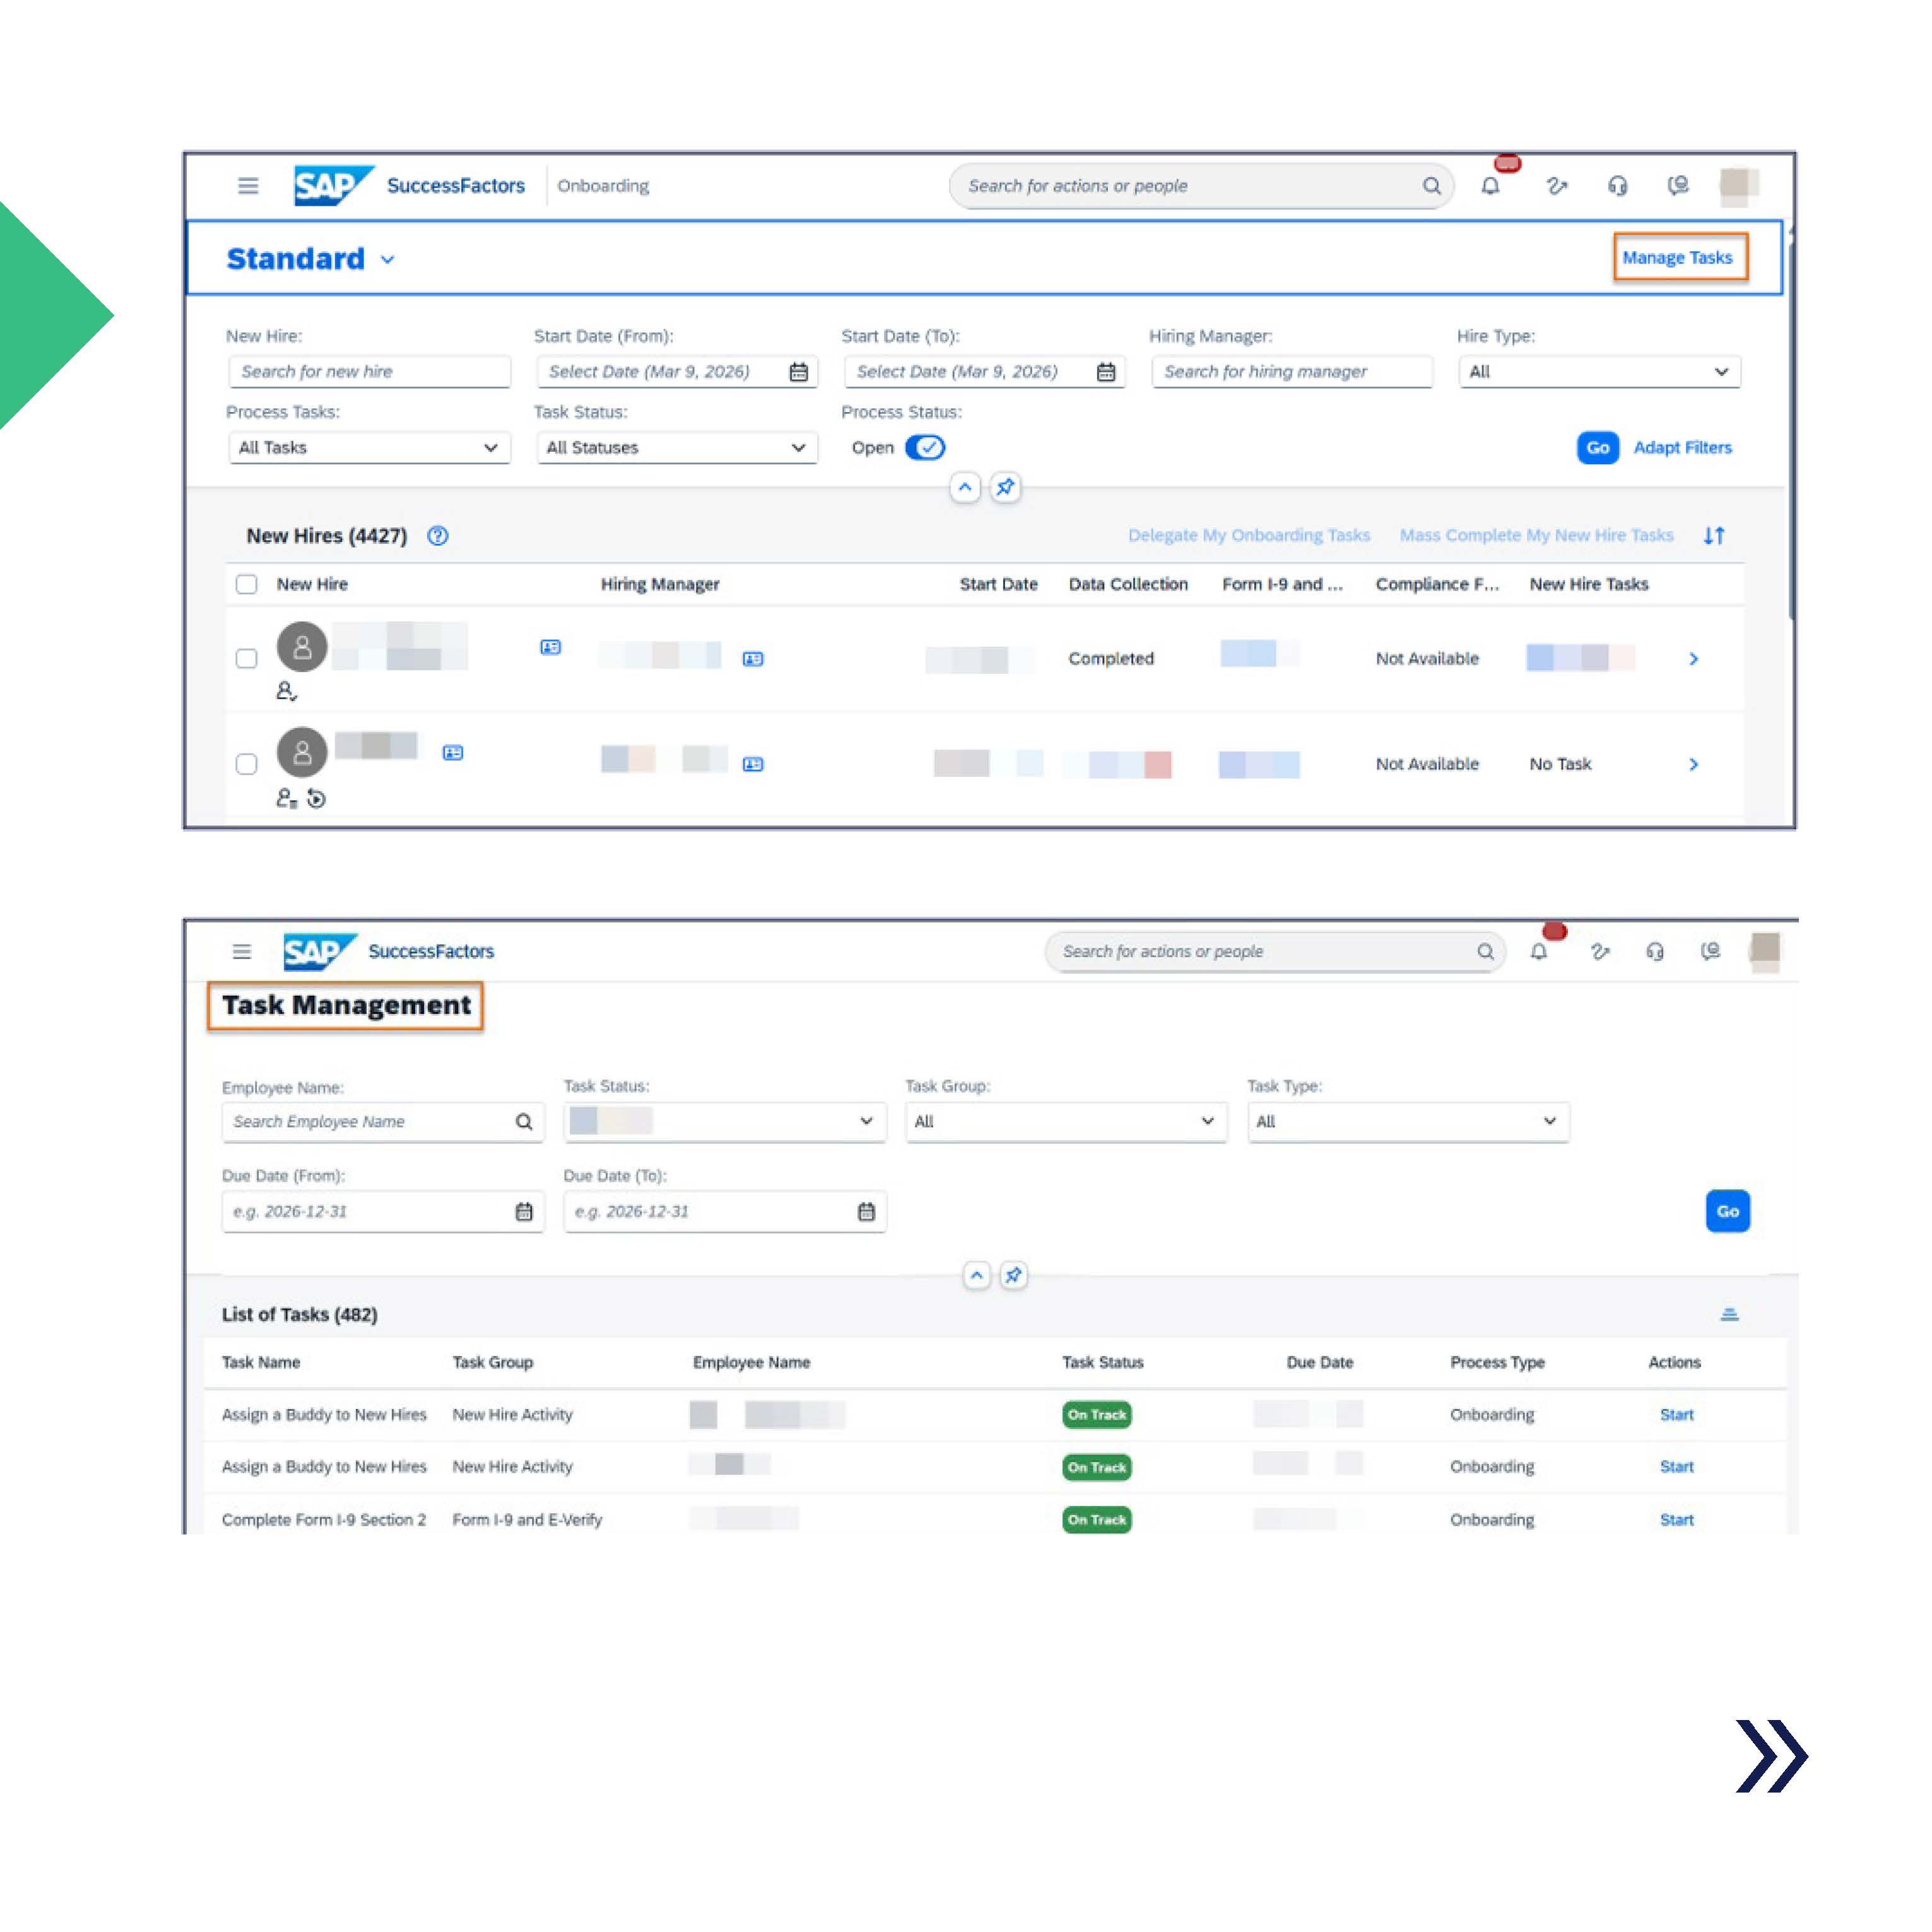Screen dimensions: 1932x1932
Task: Open the notifications bell icon
Action: pos(1491,186)
